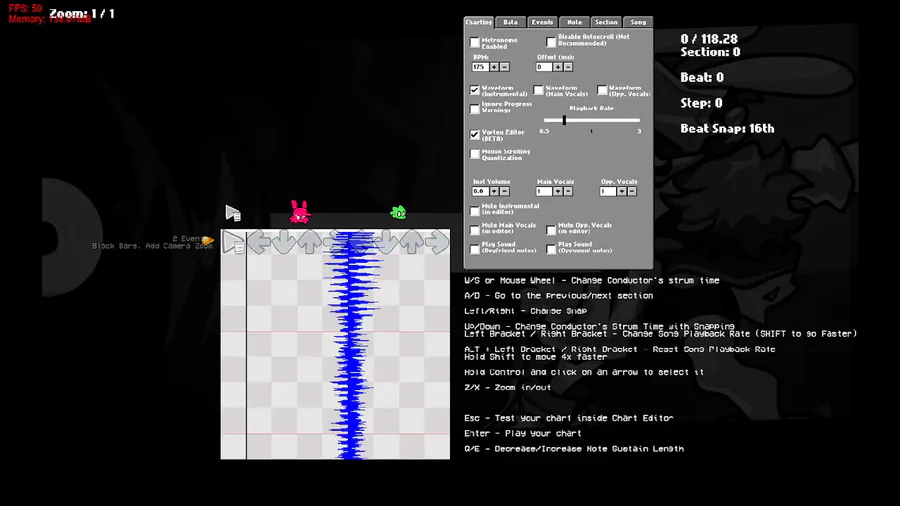Viewport: 900px width, 506px height.
Task: Select the orange event note marker
Action: pyautogui.click(x=208, y=240)
